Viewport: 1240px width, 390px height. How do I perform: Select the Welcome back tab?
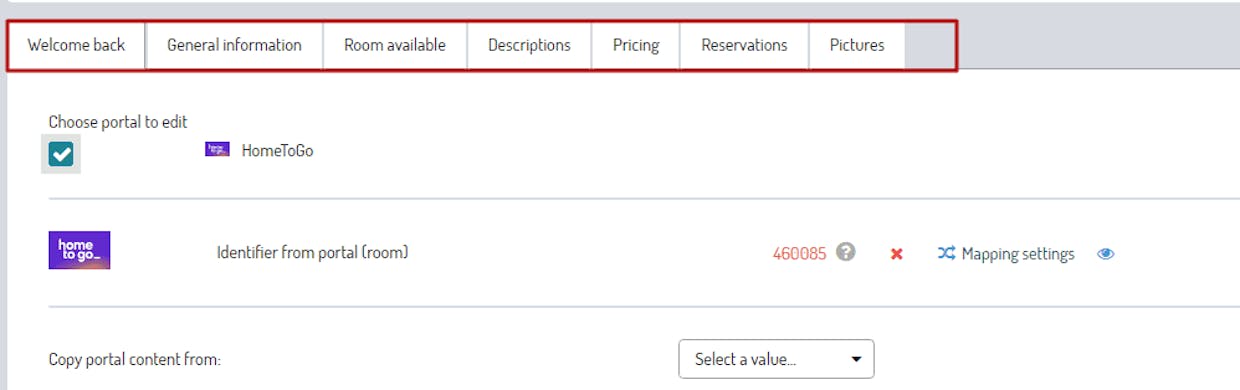(76, 45)
